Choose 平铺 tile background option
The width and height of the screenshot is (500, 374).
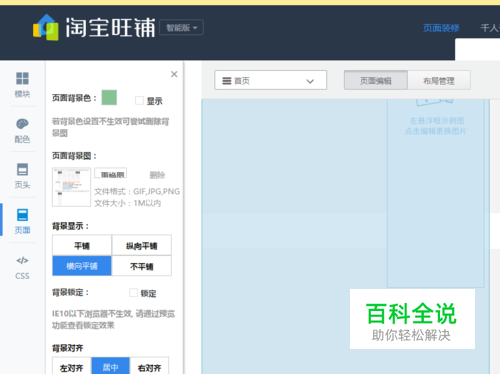[82, 246]
